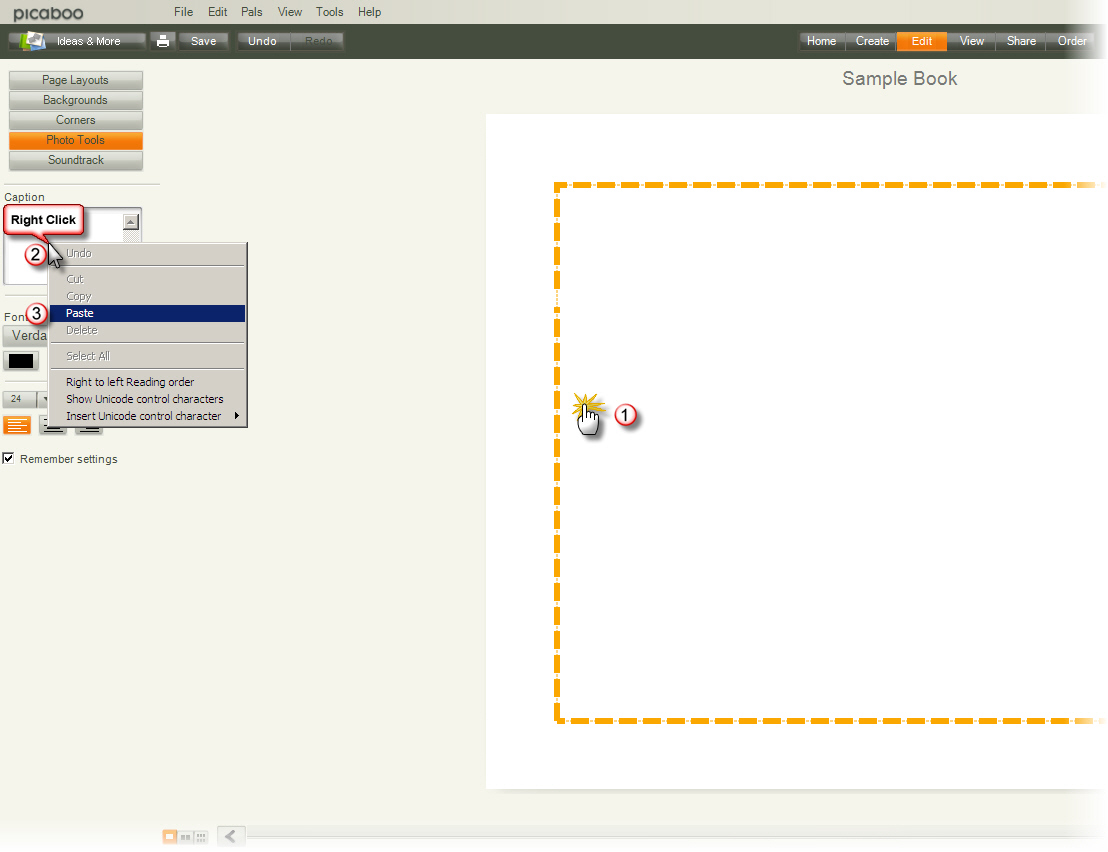Click the Save button
Viewport: 1108px width, 852px height.
(203, 41)
